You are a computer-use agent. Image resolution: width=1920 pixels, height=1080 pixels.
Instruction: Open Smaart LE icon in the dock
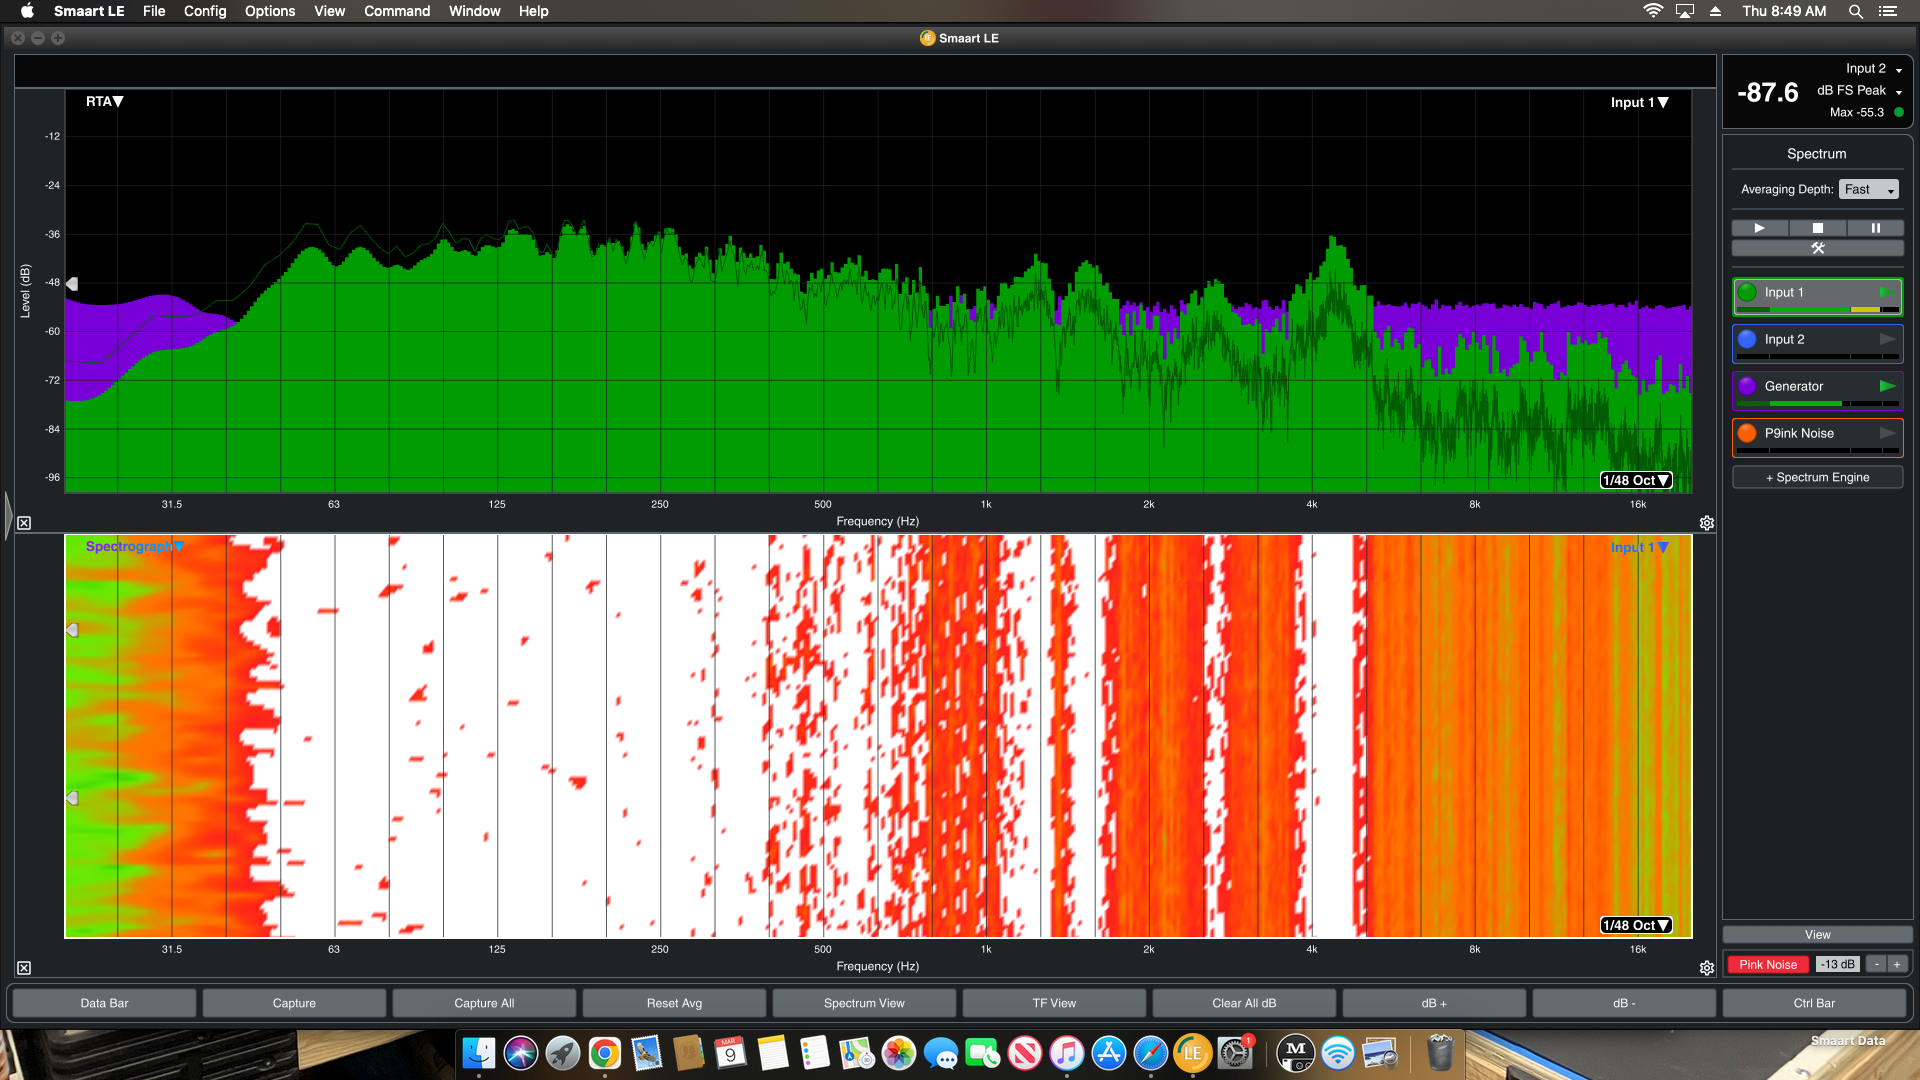tap(1193, 1053)
